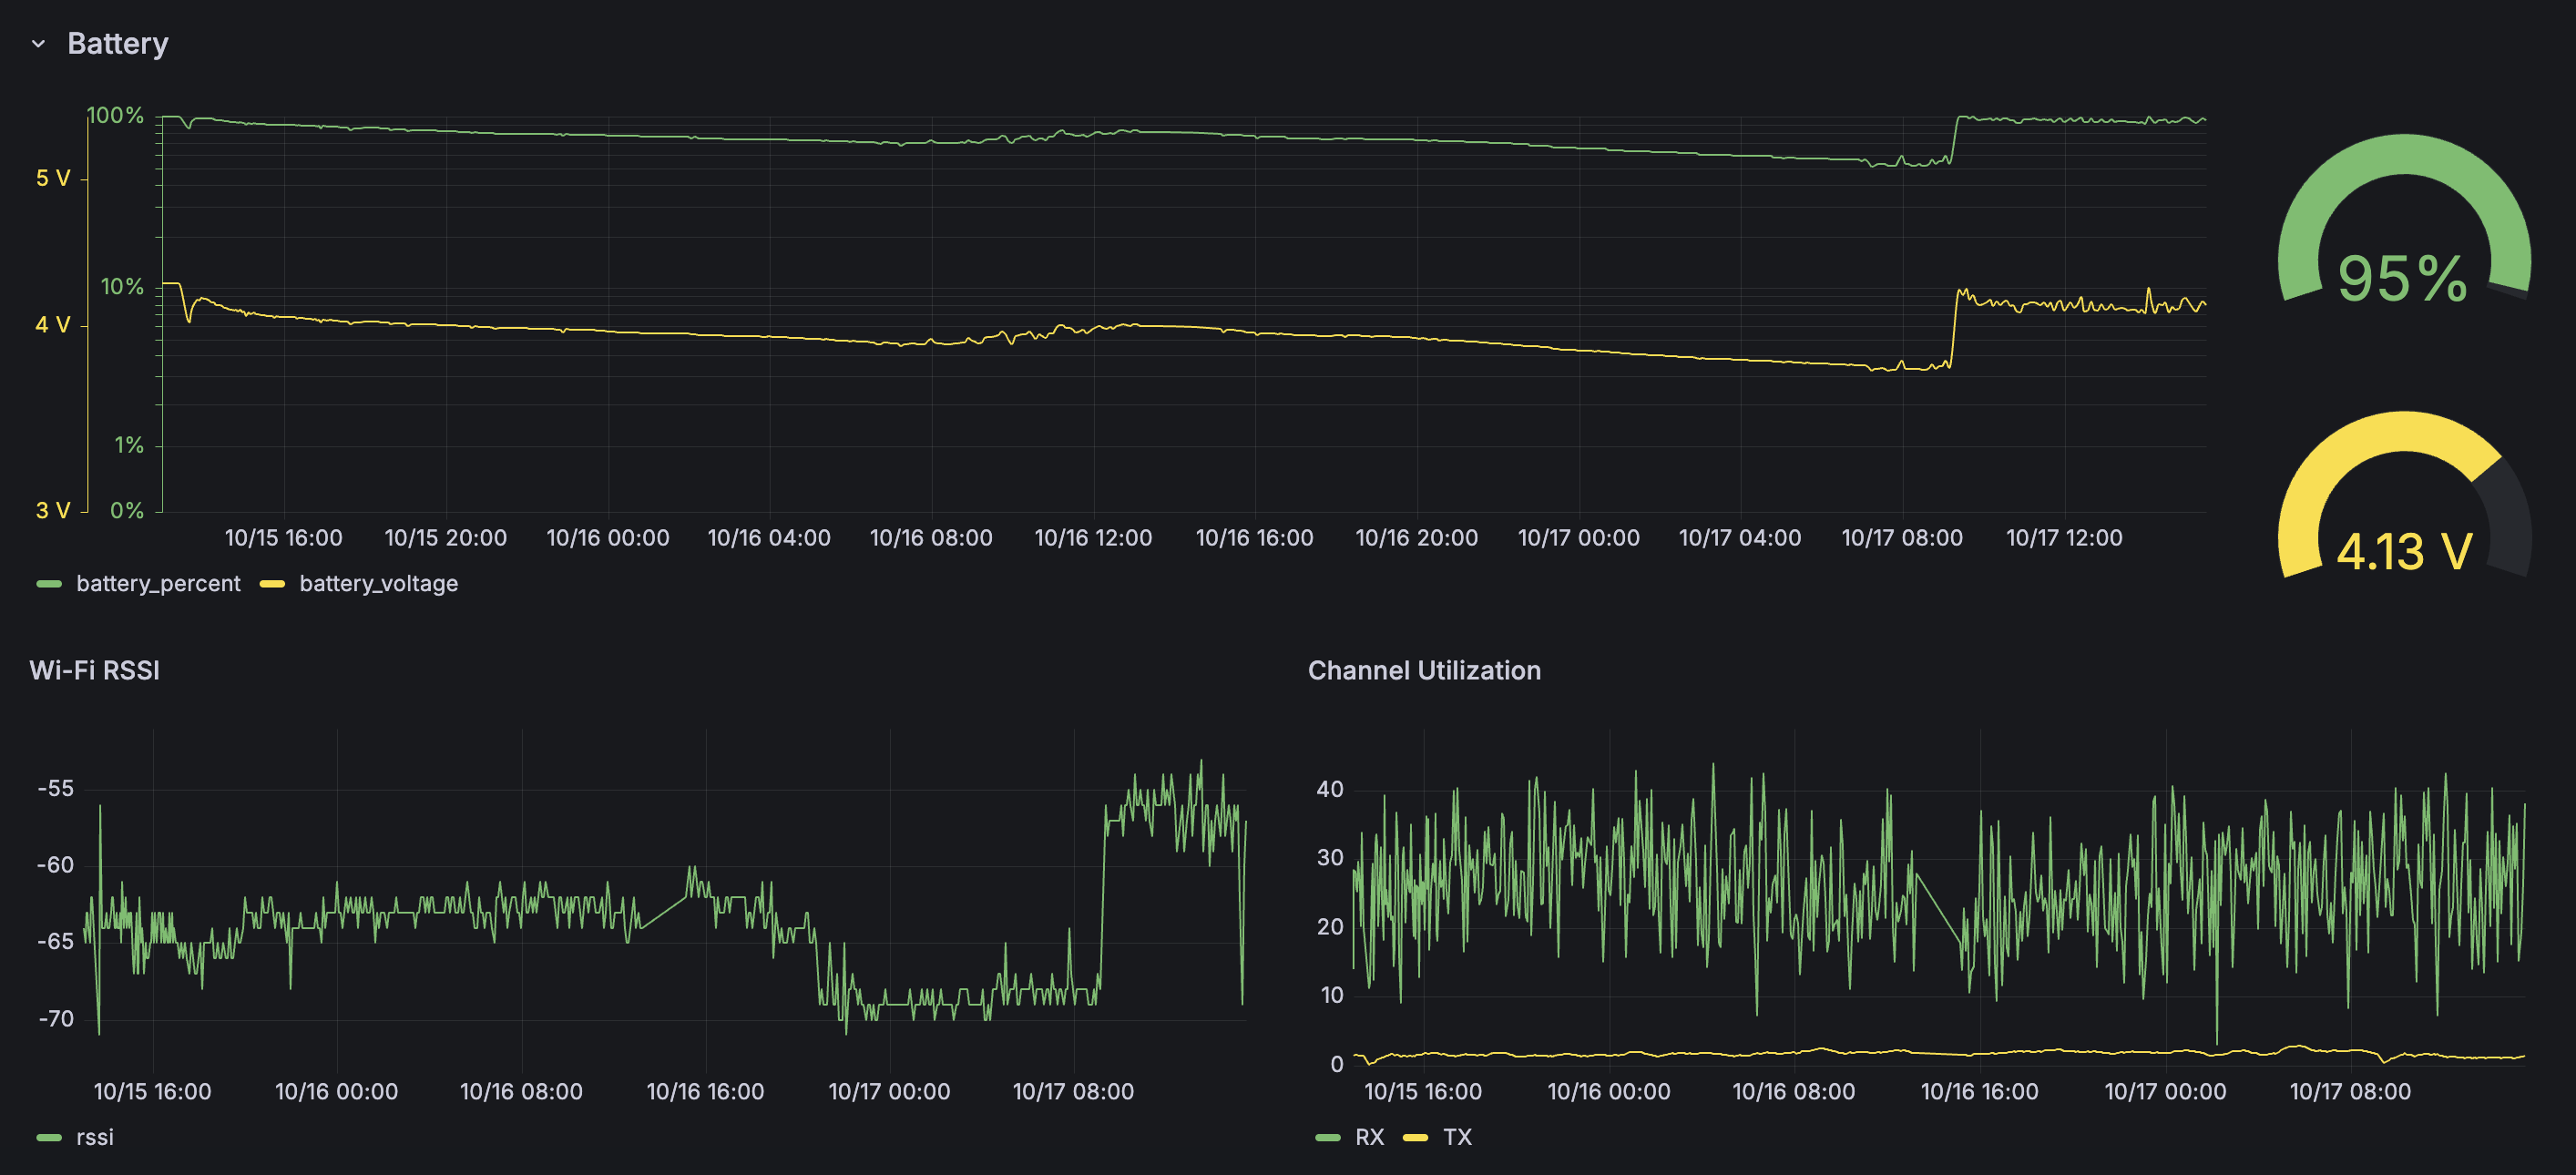Click yellow TX legend color swatch
This screenshot has width=2576, height=1175.
pyautogui.click(x=1415, y=1137)
